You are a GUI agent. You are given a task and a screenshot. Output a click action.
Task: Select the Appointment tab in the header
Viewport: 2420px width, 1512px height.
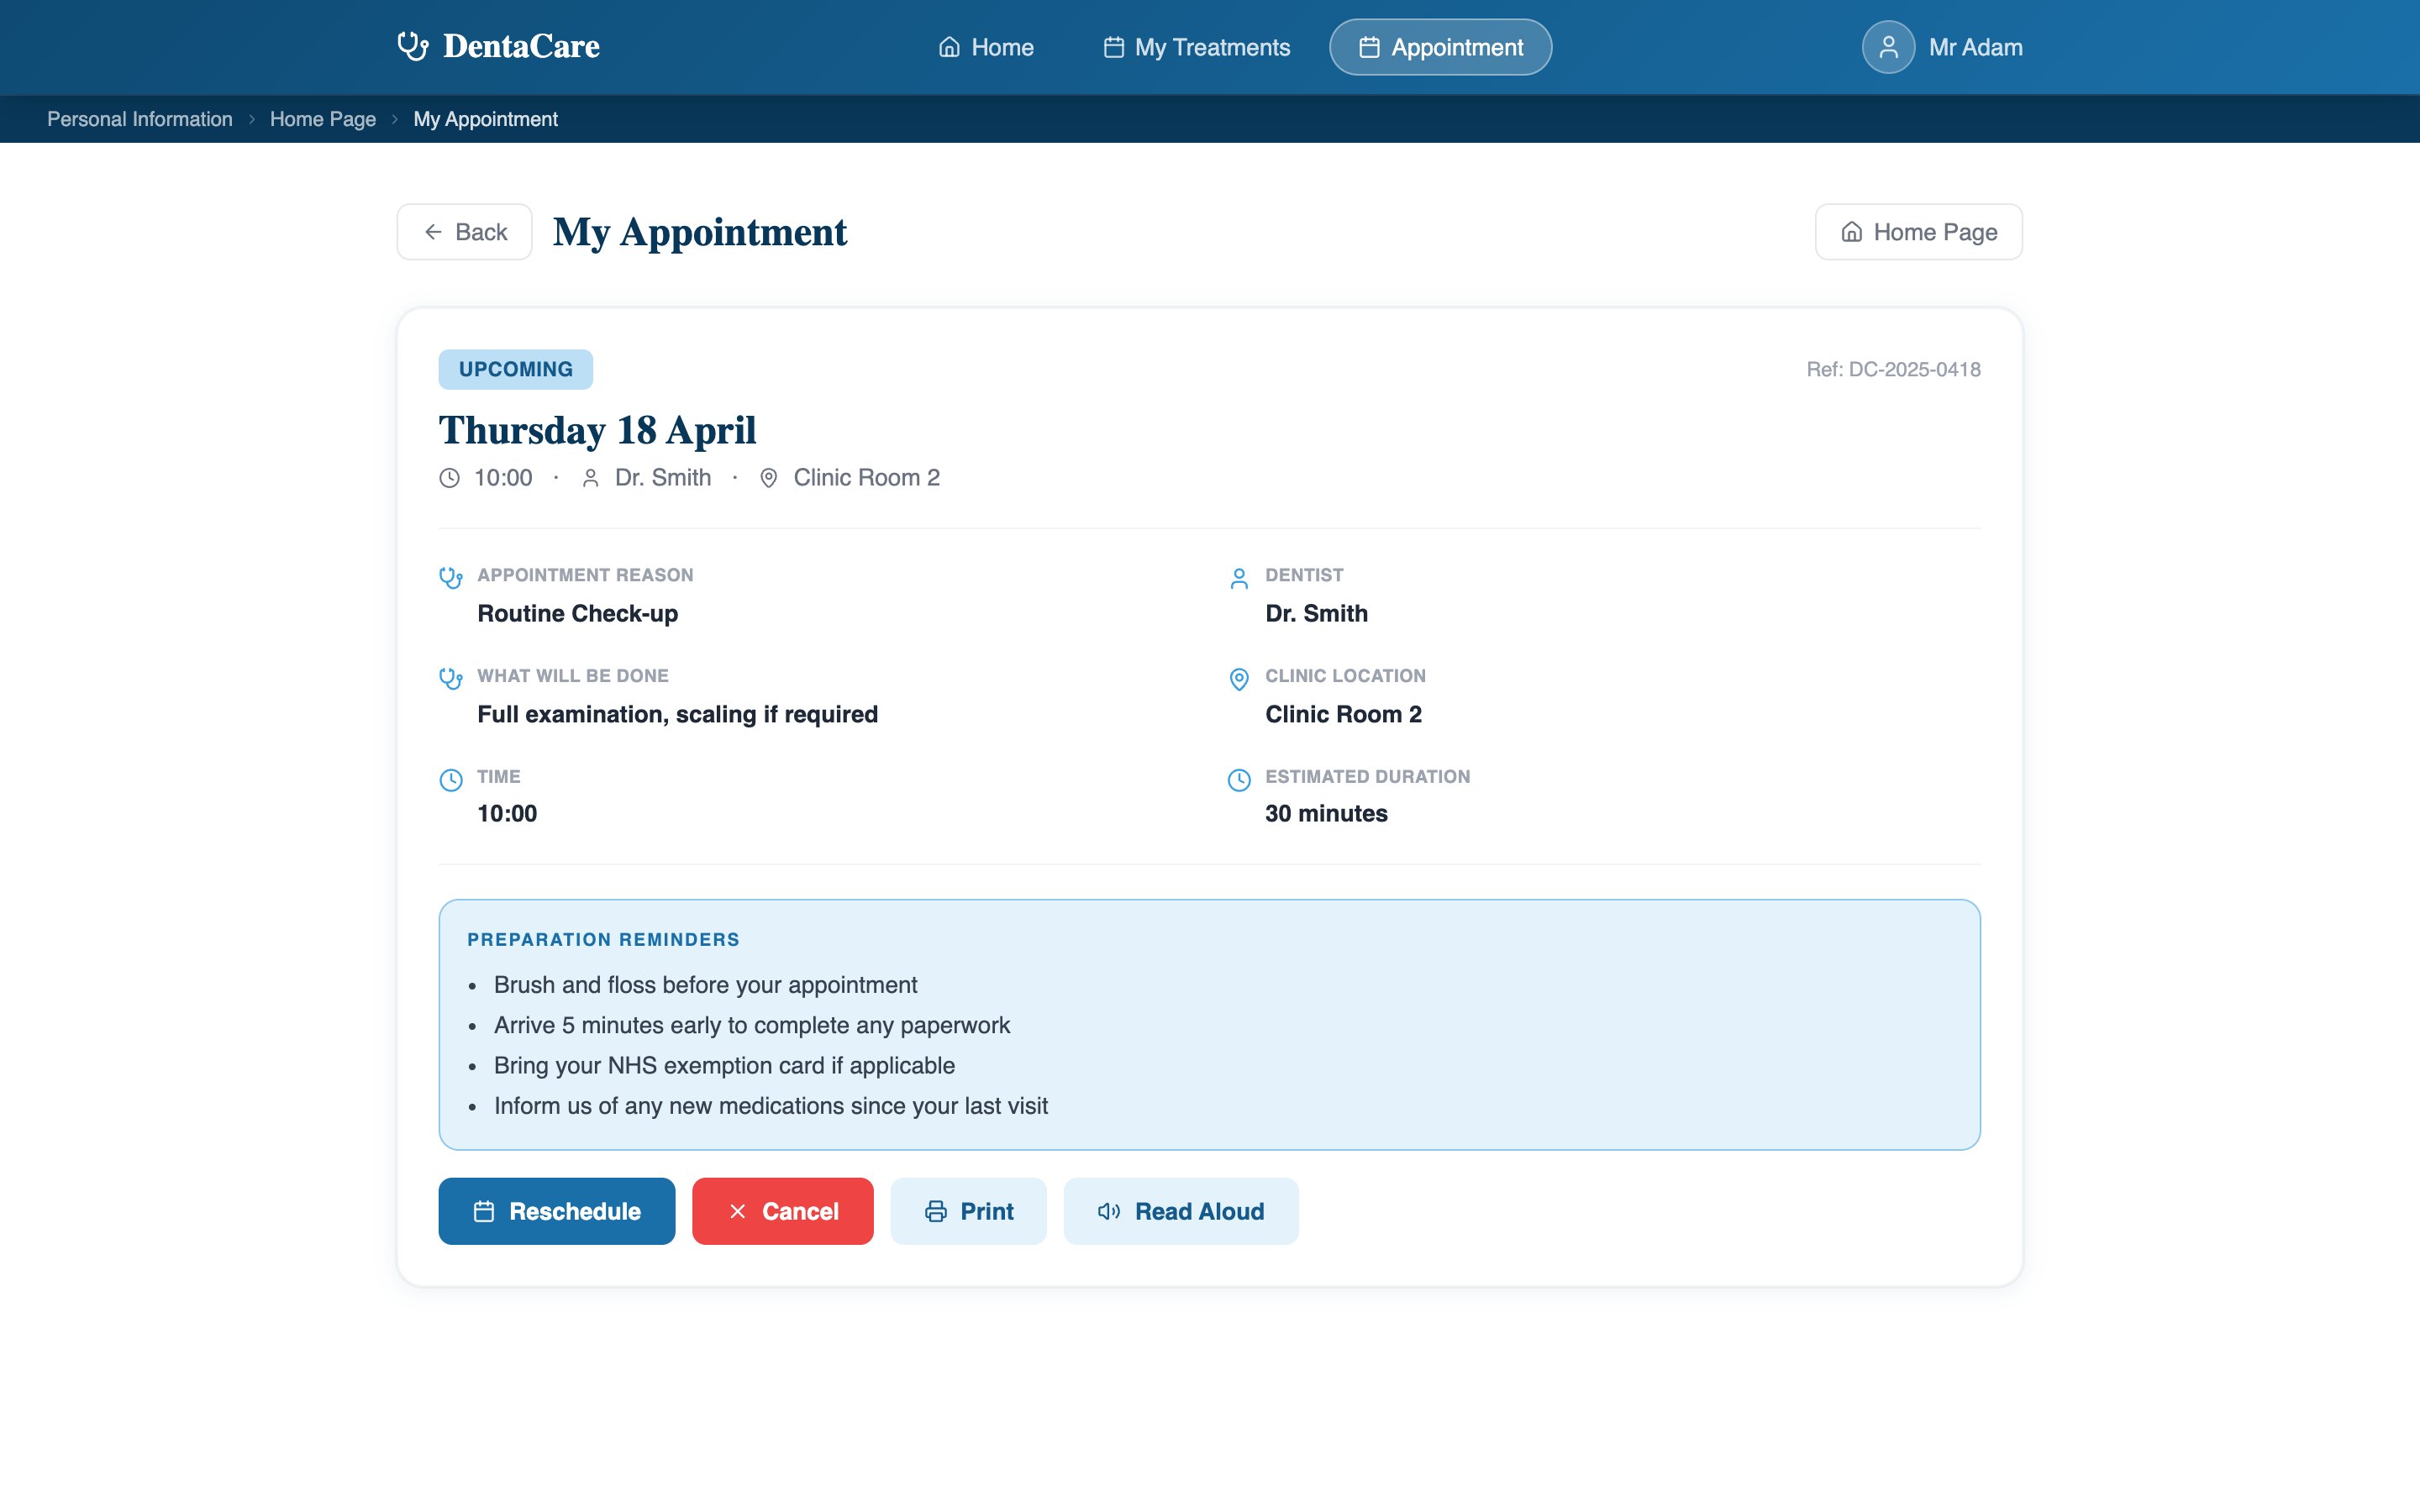pos(1440,47)
